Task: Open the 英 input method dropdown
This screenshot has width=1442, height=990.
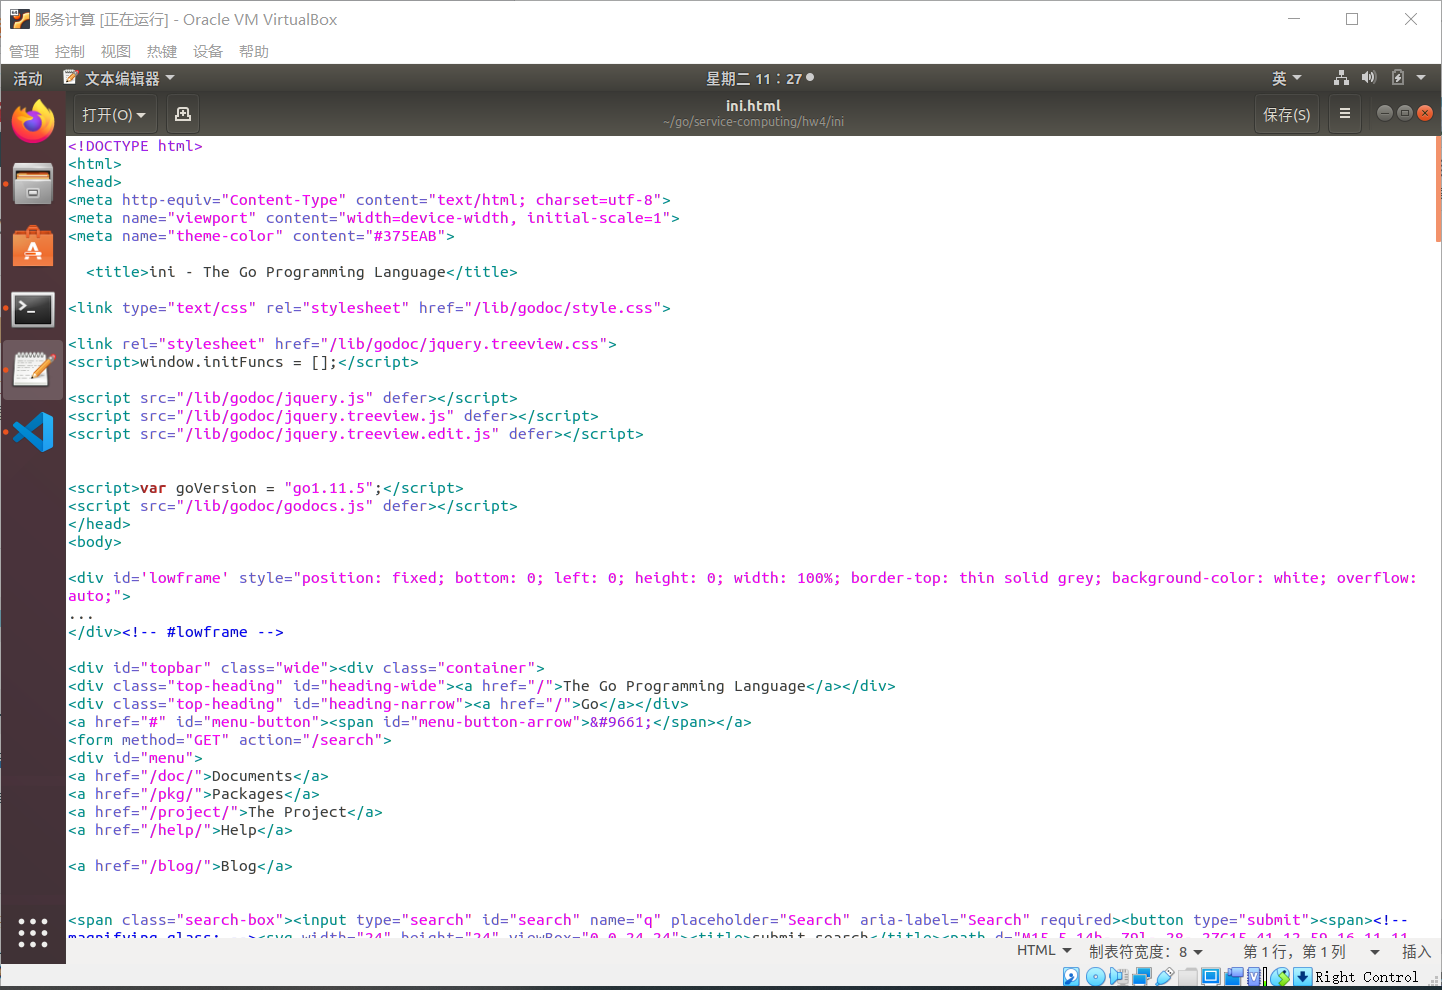Action: [1287, 78]
